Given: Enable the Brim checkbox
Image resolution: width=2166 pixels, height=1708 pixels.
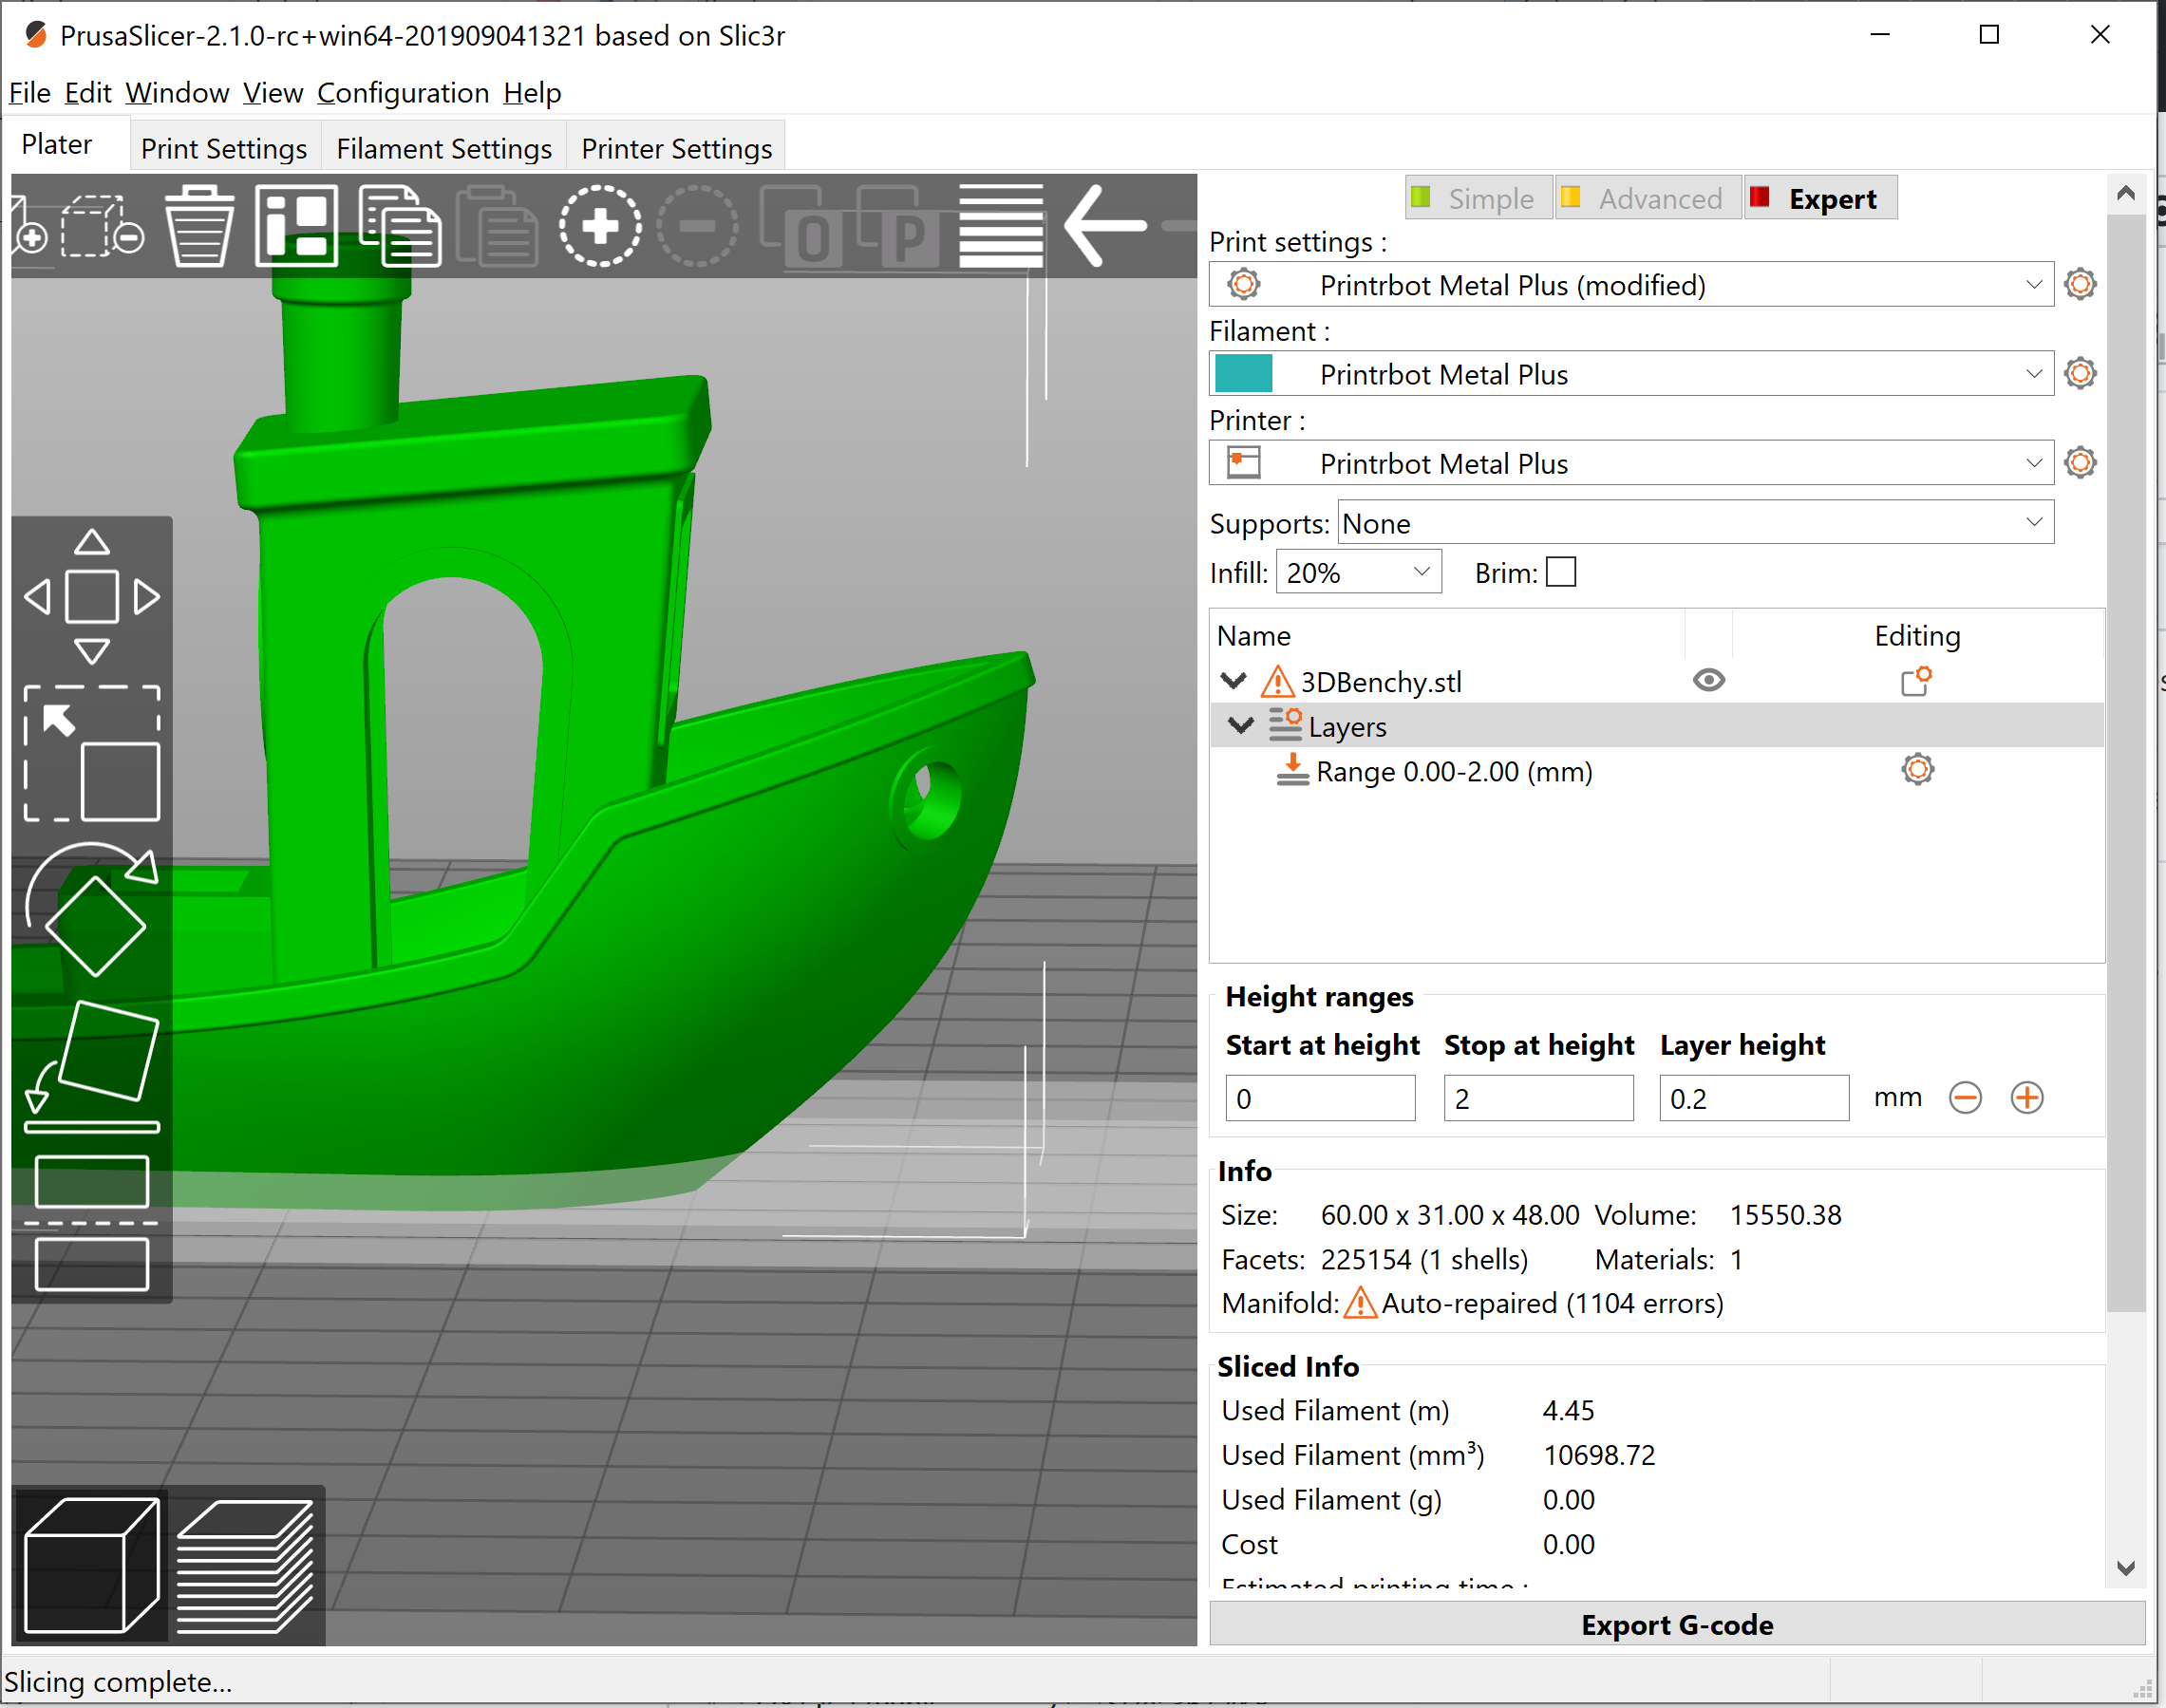Looking at the screenshot, I should [x=1560, y=571].
